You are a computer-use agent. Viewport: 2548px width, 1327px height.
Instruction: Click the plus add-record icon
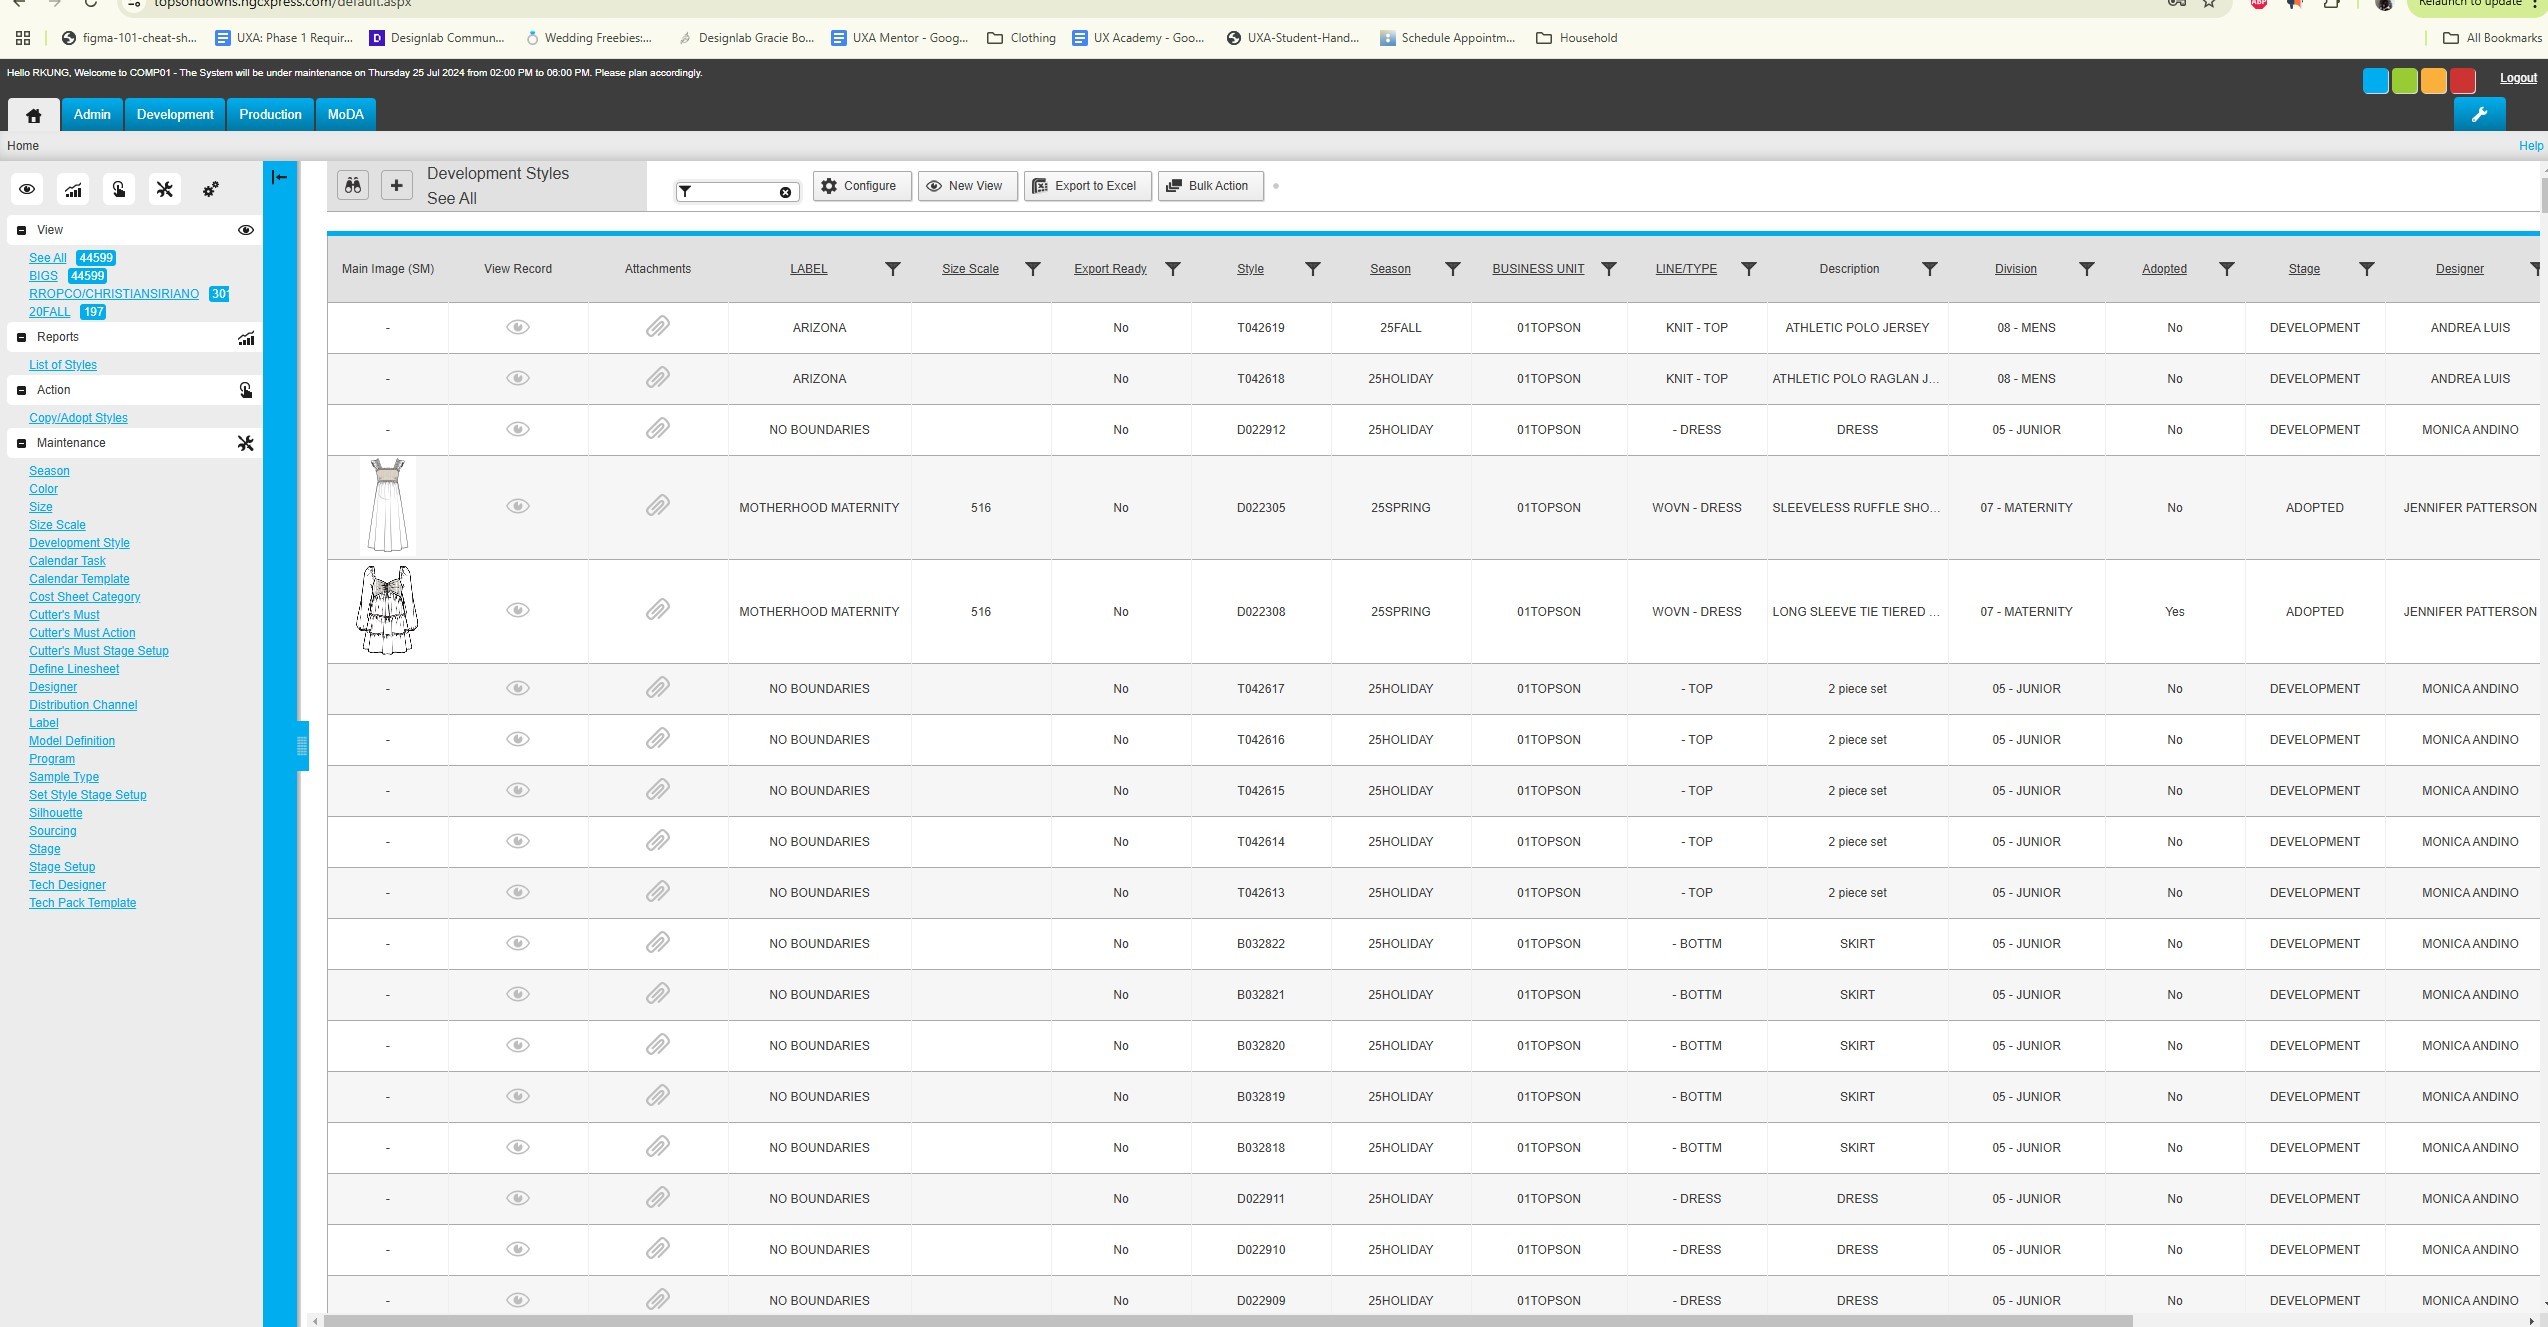click(396, 186)
